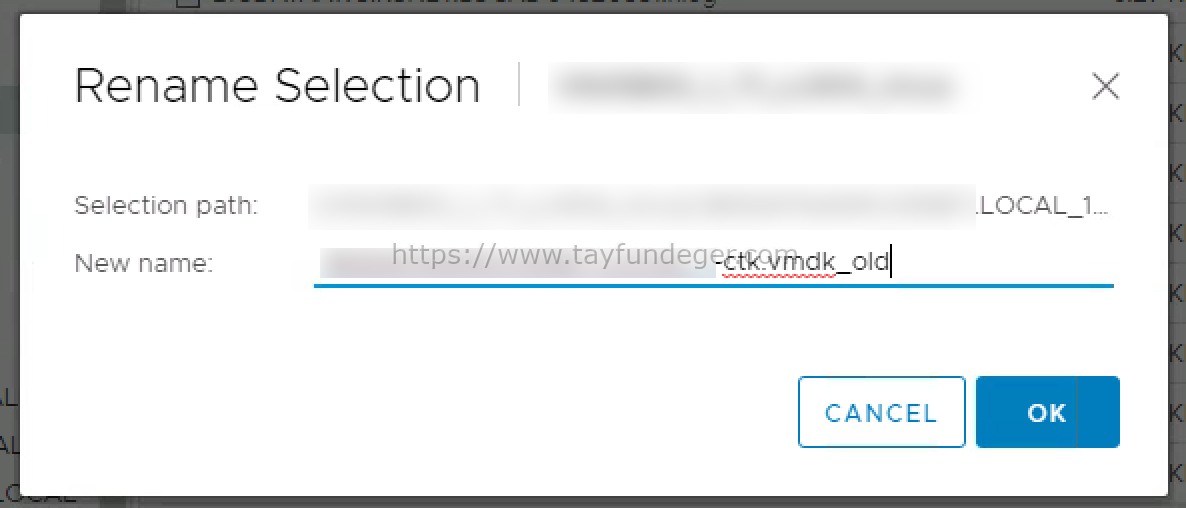Click CANCEL to discard the rename
Image resolution: width=1186 pixels, height=508 pixels.
[881, 412]
